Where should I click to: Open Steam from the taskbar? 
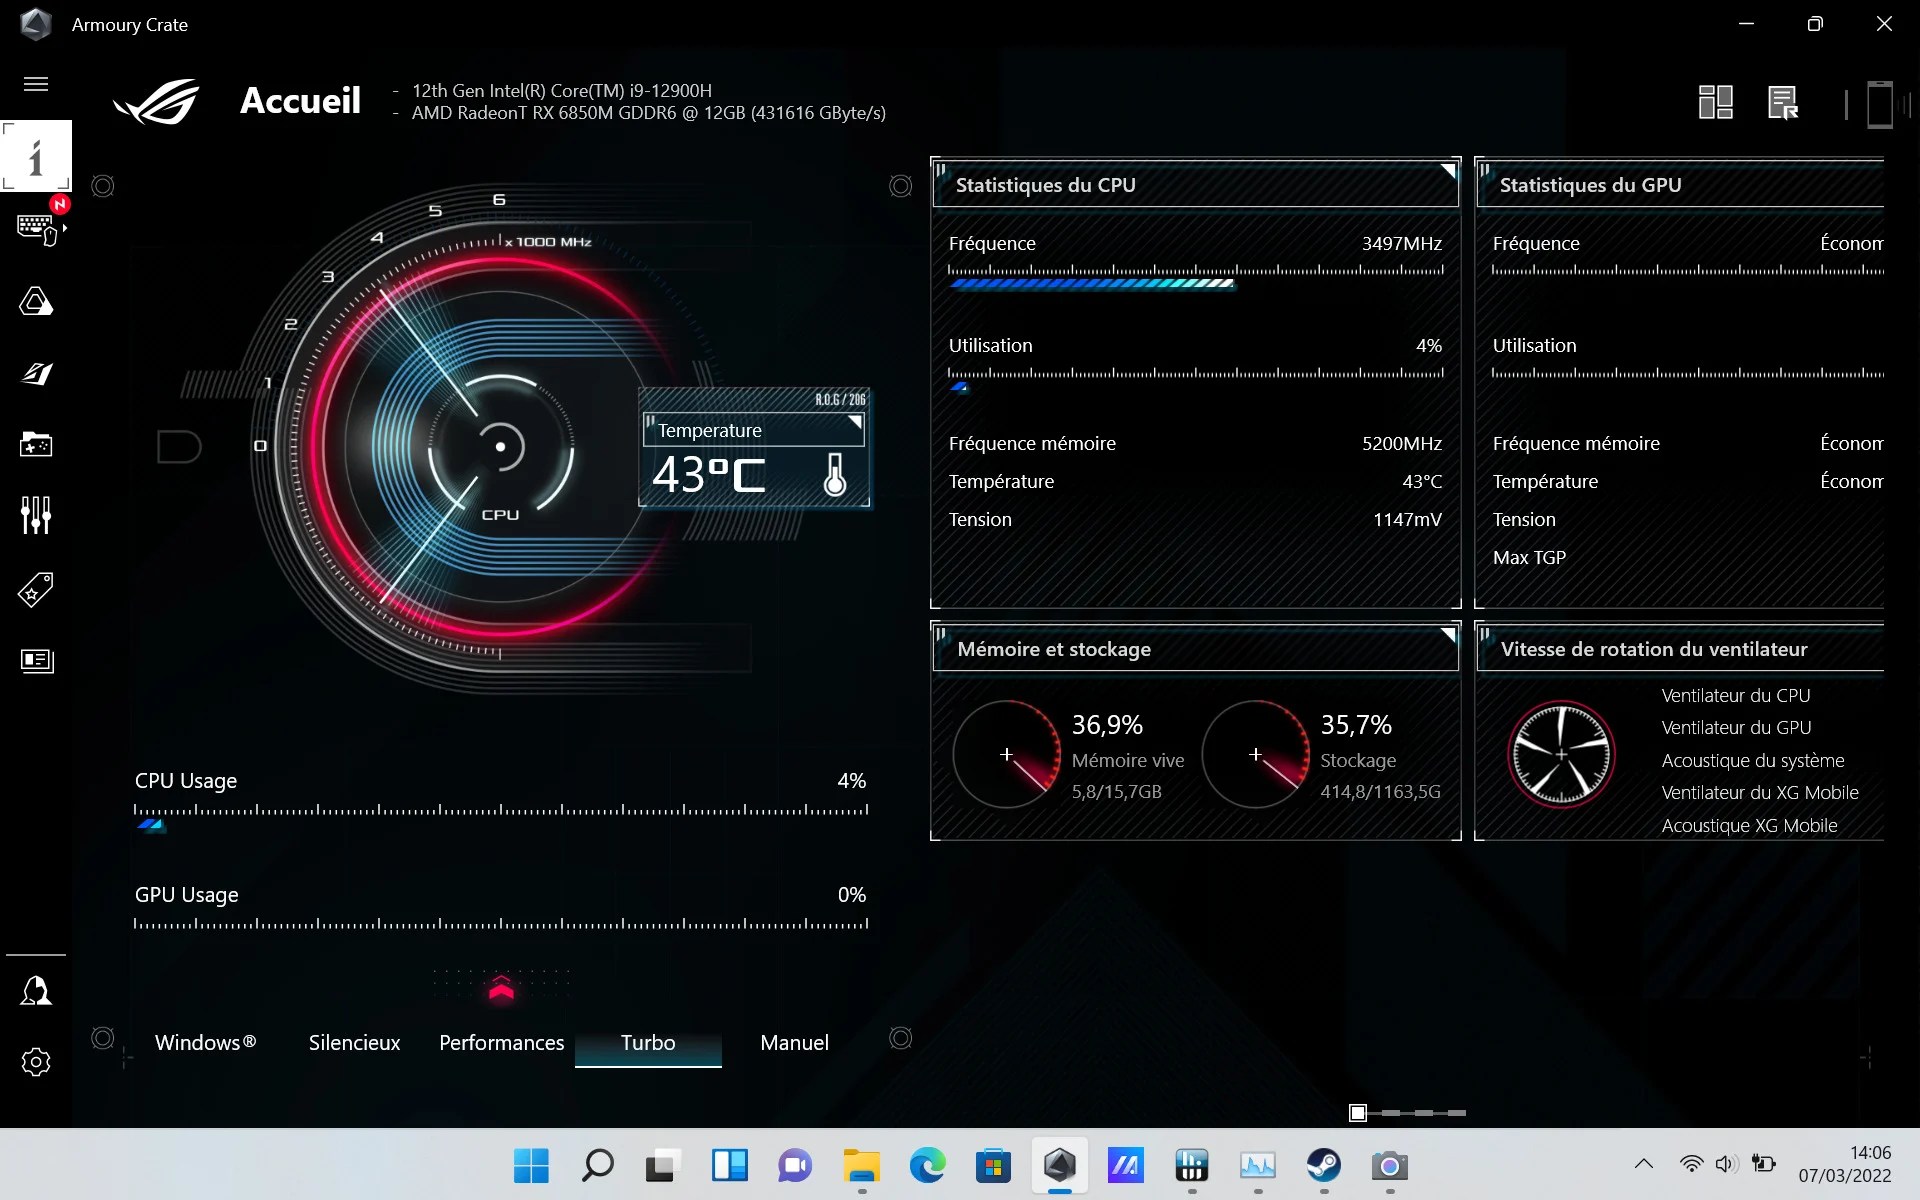point(1324,1165)
